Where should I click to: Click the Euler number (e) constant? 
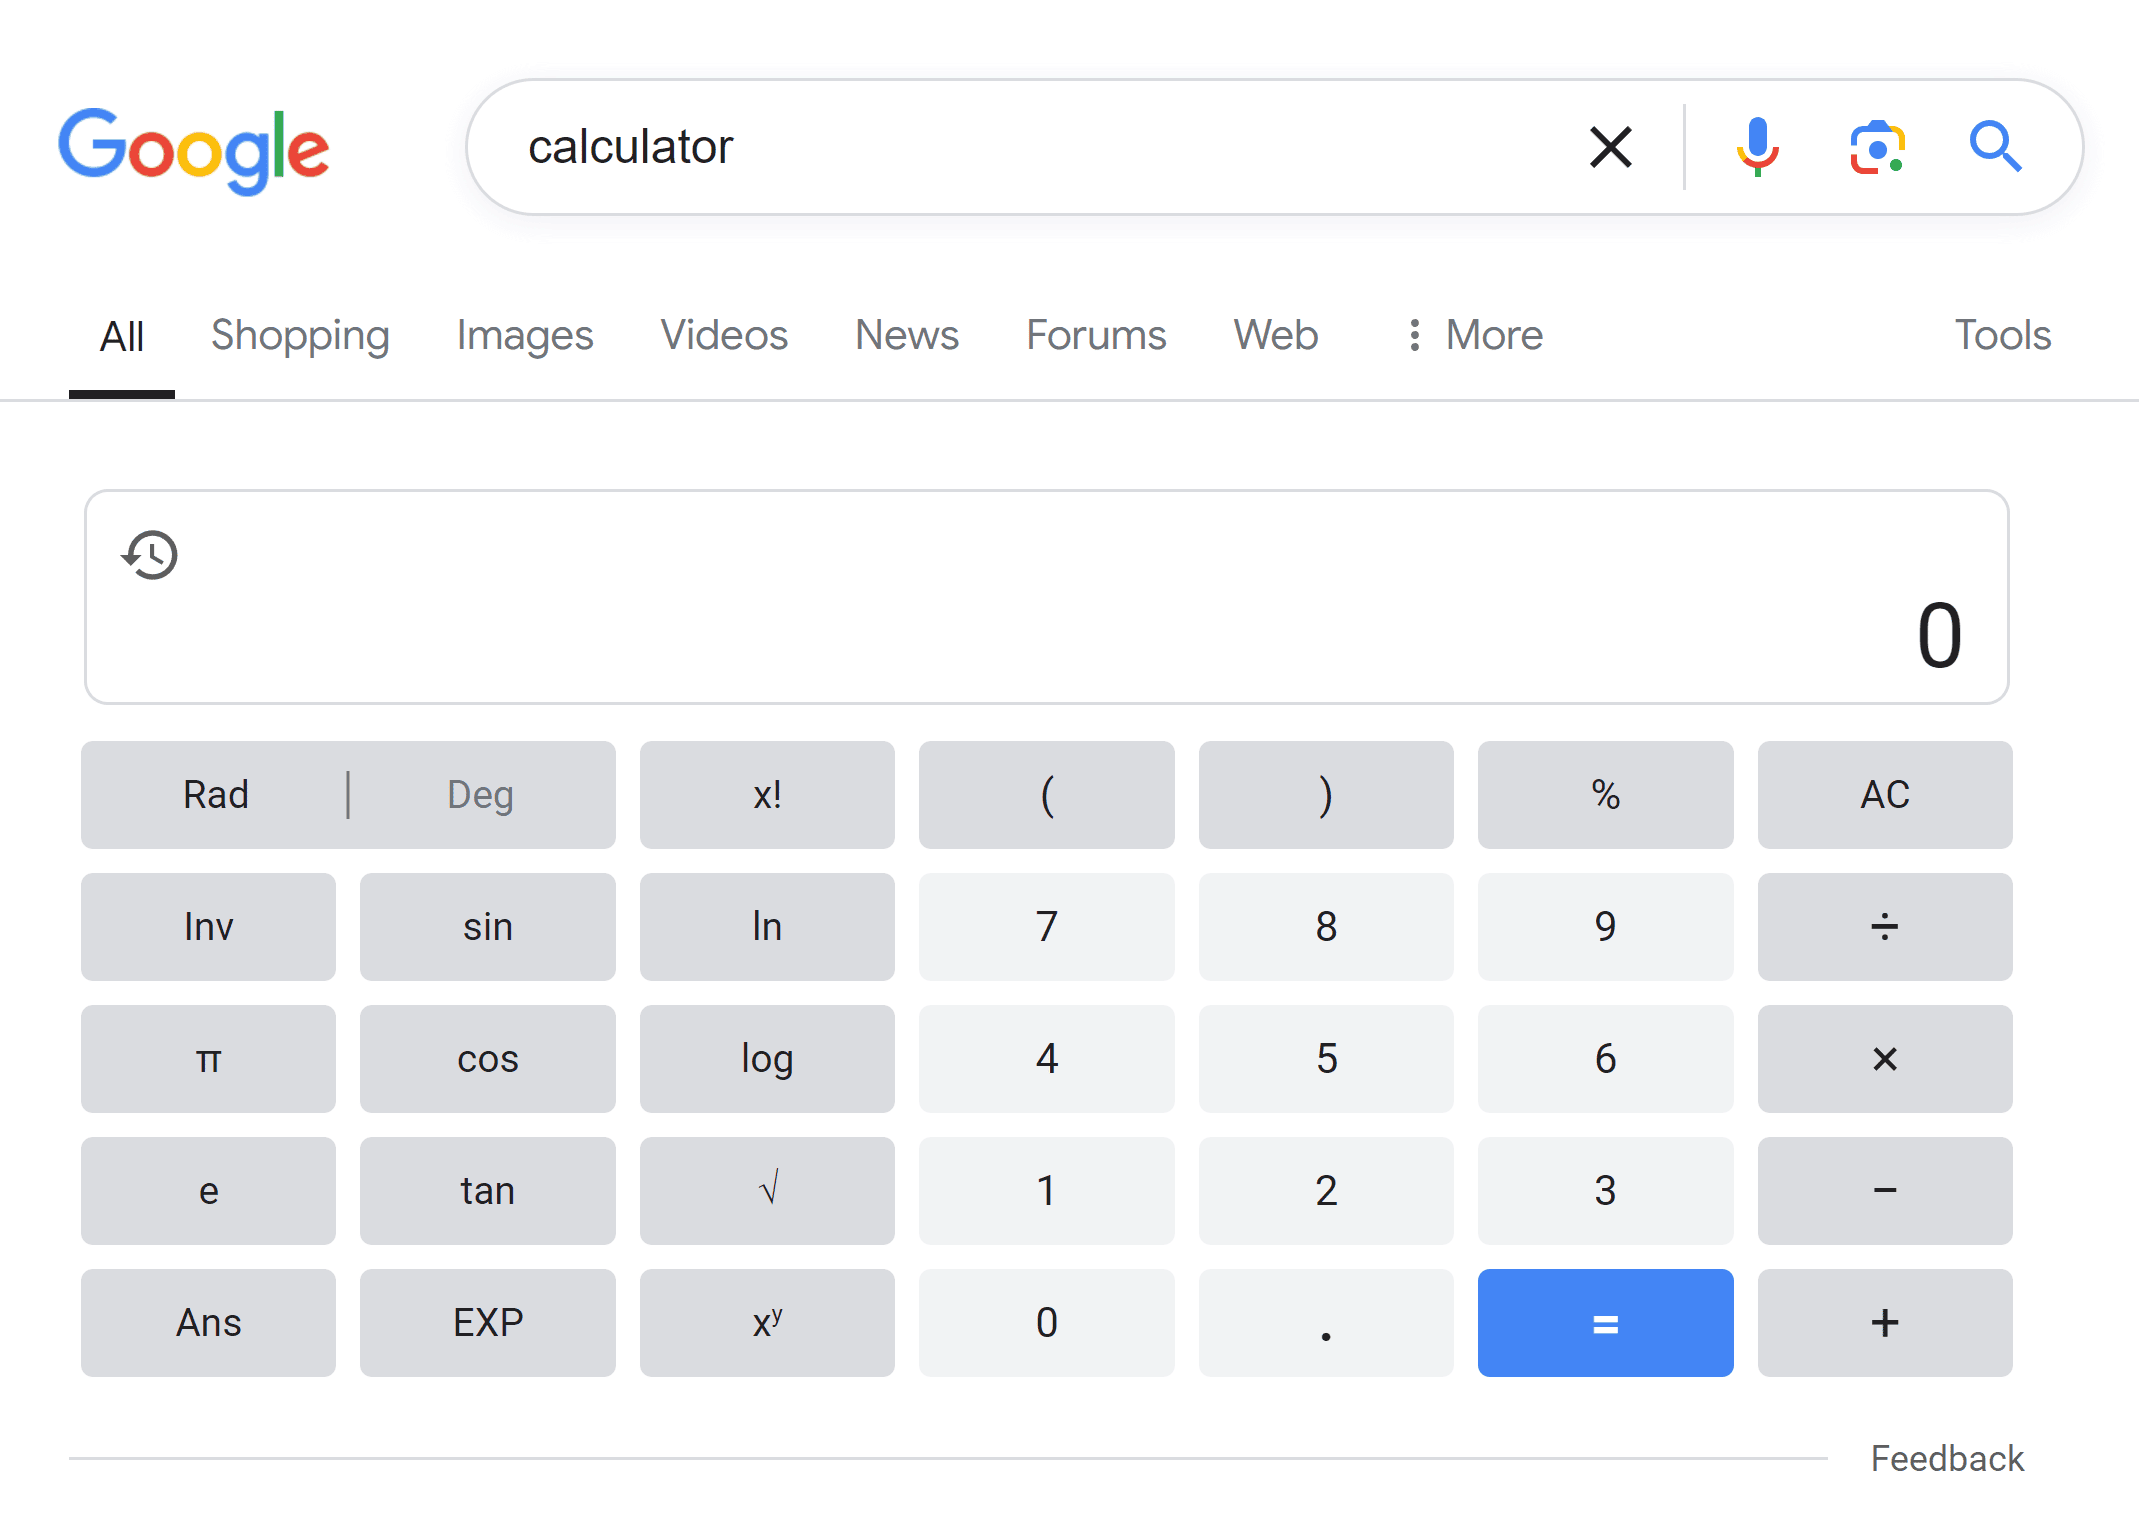point(209,1191)
